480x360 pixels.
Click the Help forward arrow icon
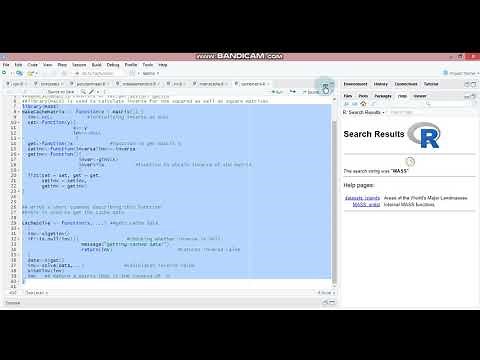click(x=354, y=104)
